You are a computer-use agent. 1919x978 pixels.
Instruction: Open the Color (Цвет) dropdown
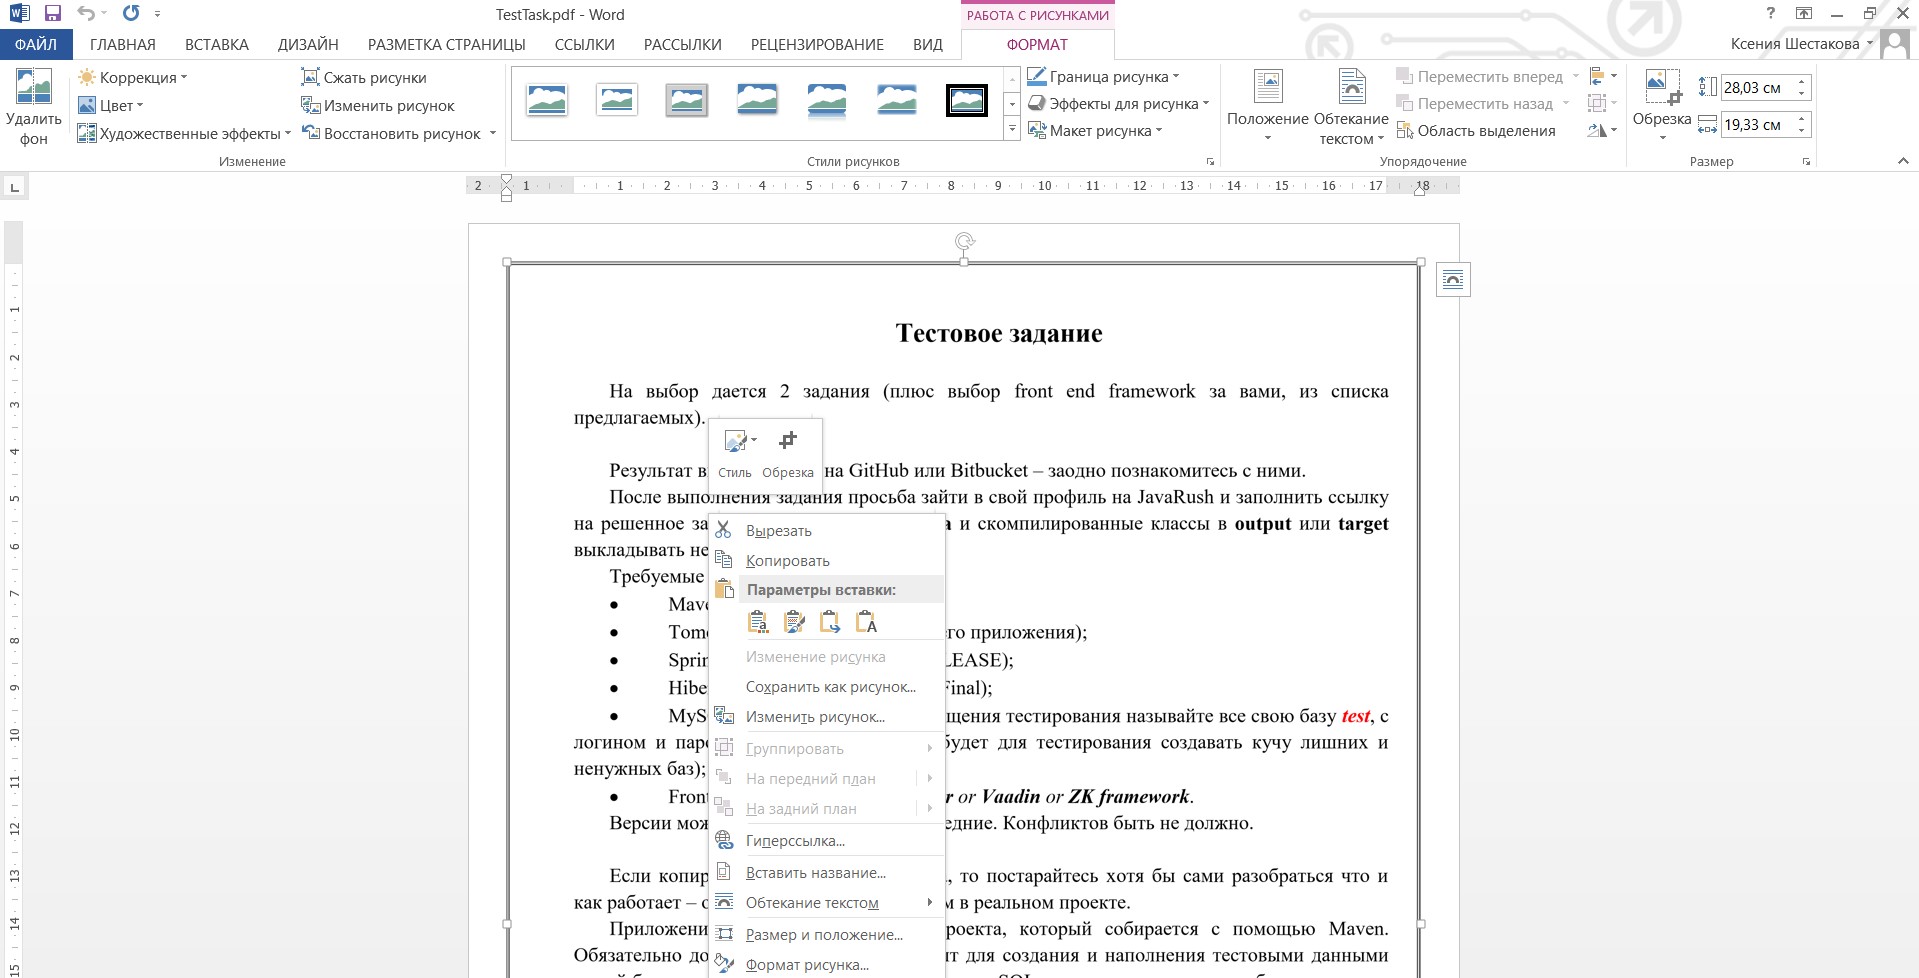click(x=111, y=105)
